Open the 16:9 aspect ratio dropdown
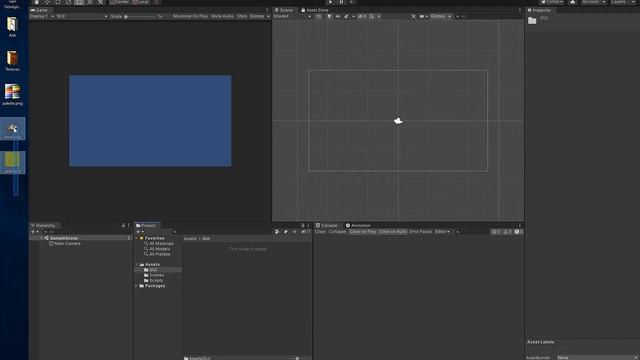640x360 pixels. [82, 16]
